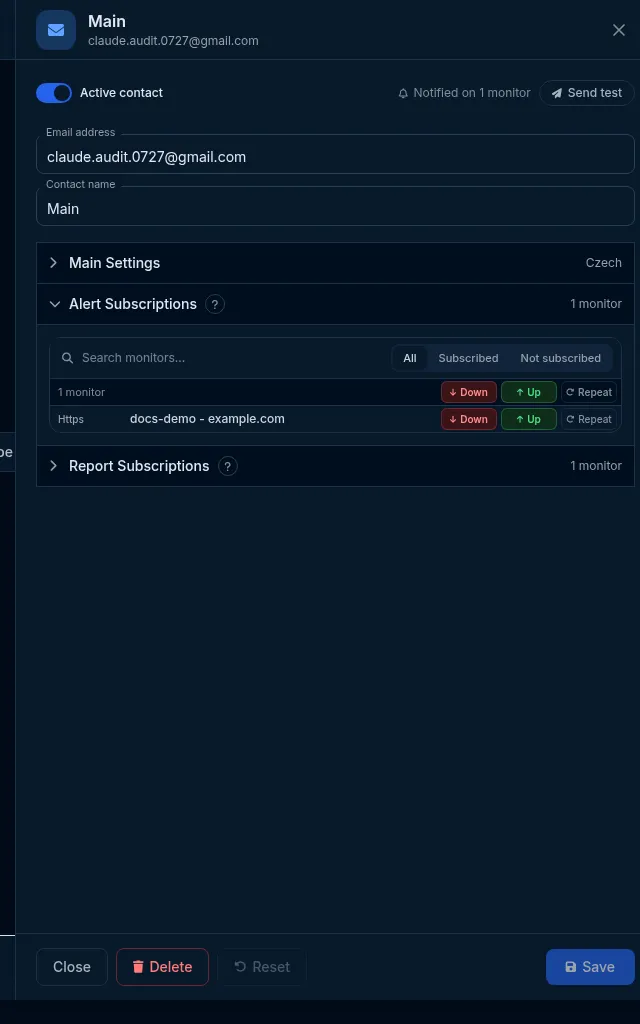Click the Czech language label in Main Settings

tap(603, 263)
